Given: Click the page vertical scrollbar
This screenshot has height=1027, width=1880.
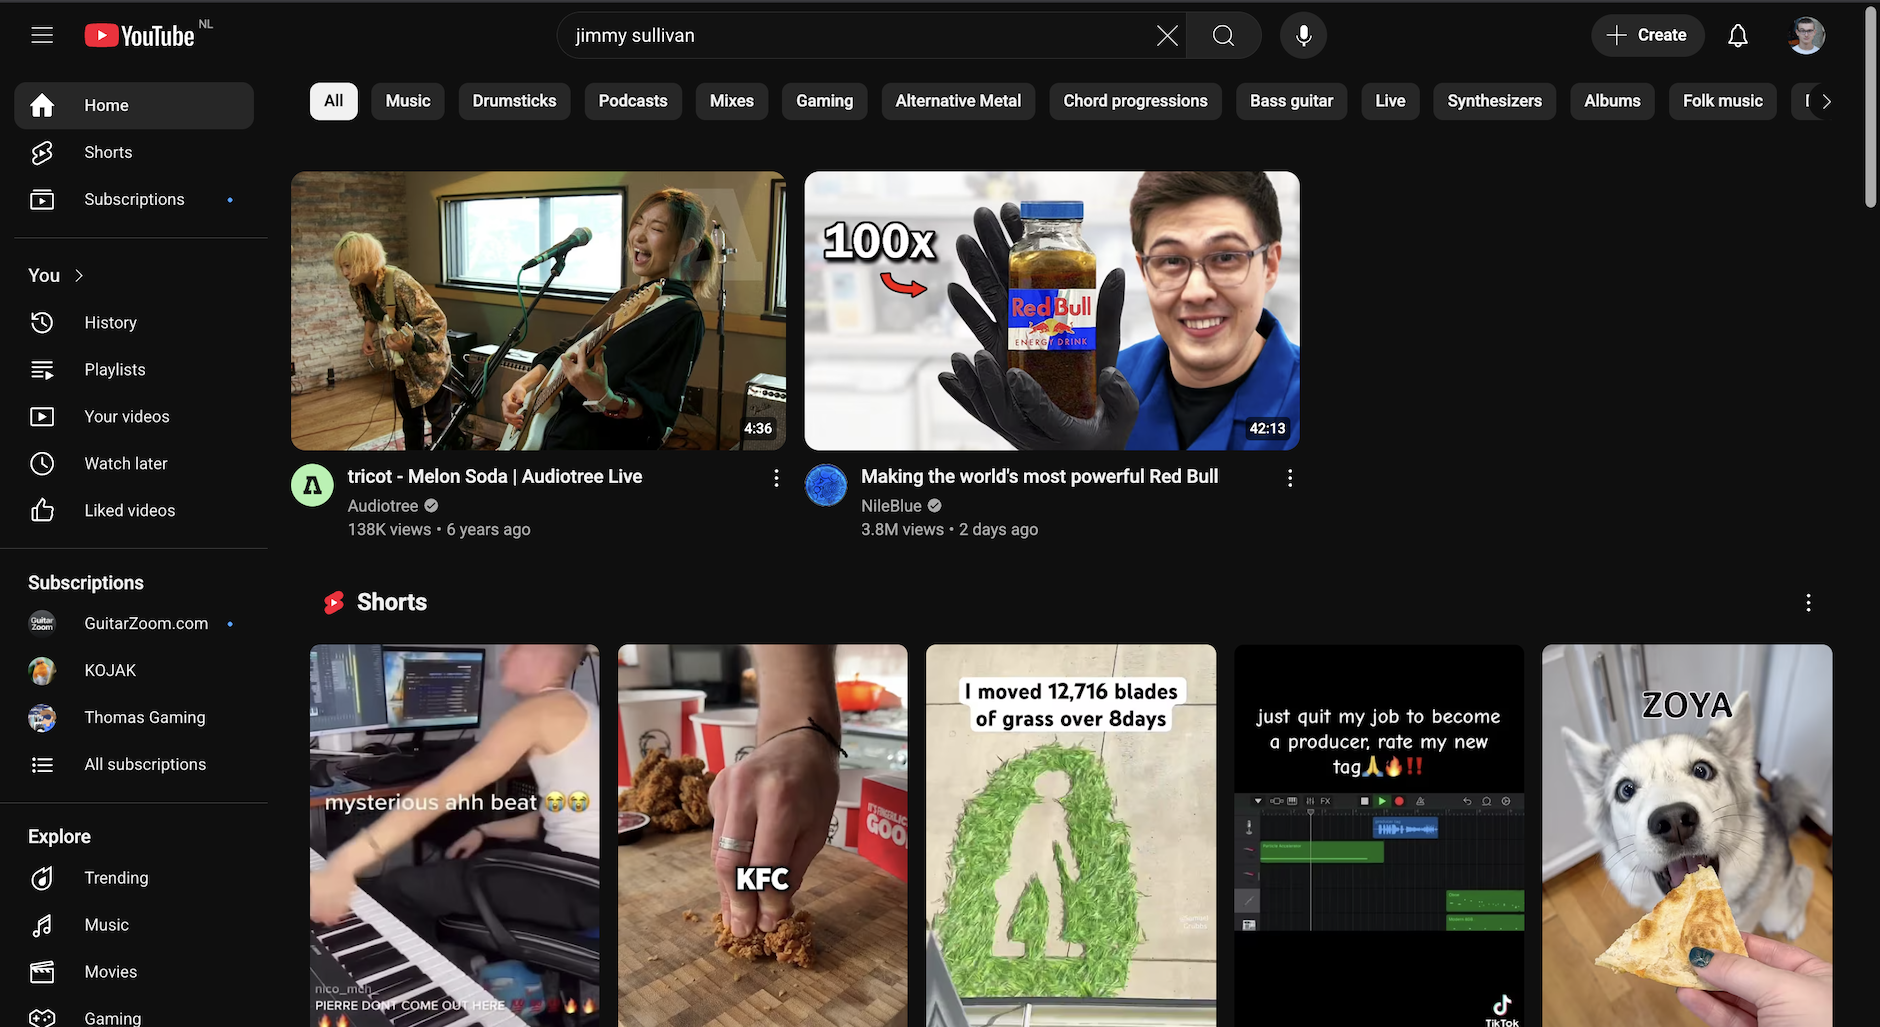Looking at the screenshot, I should point(1871,108).
